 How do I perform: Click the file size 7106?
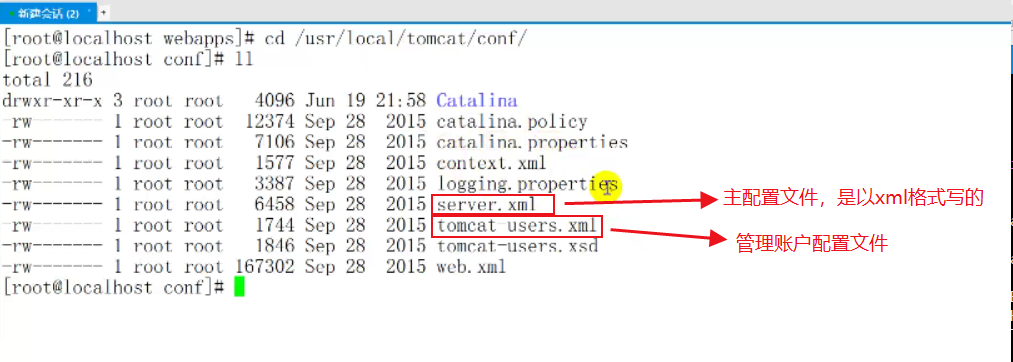[275, 142]
